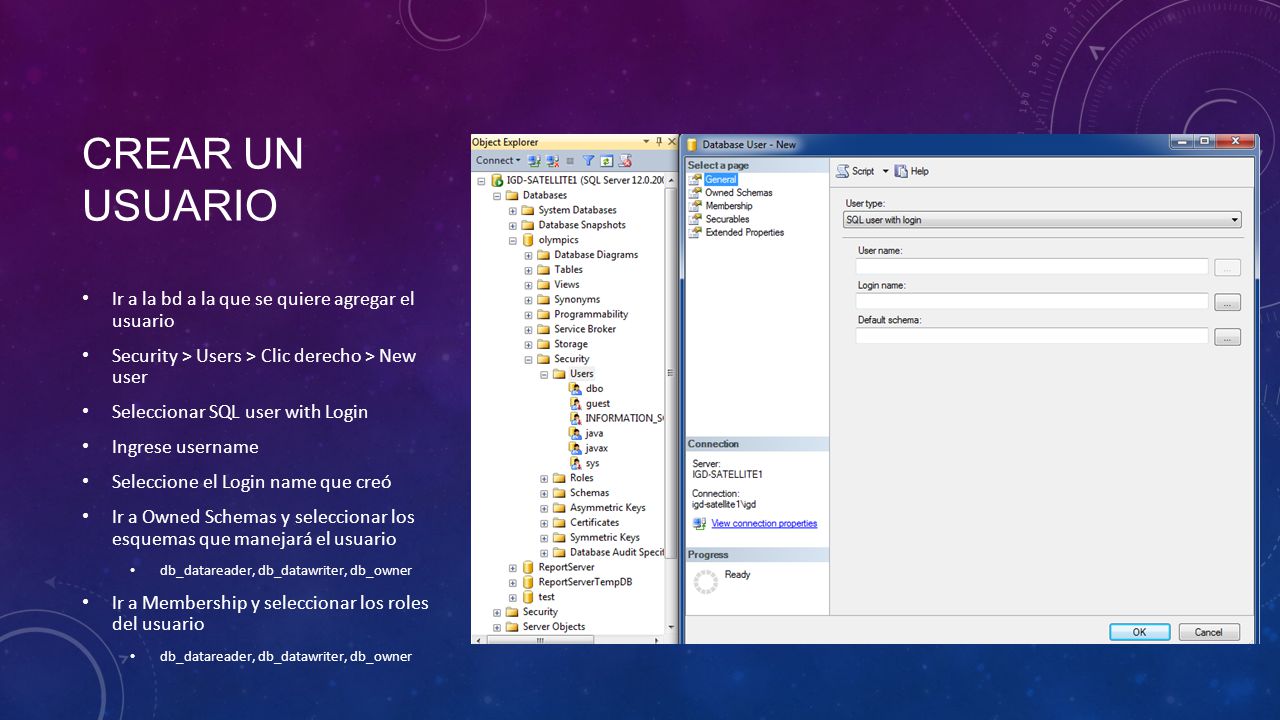Open the Connect dropdown in Object Explorer
This screenshot has width=1280, height=720.
[x=498, y=160]
